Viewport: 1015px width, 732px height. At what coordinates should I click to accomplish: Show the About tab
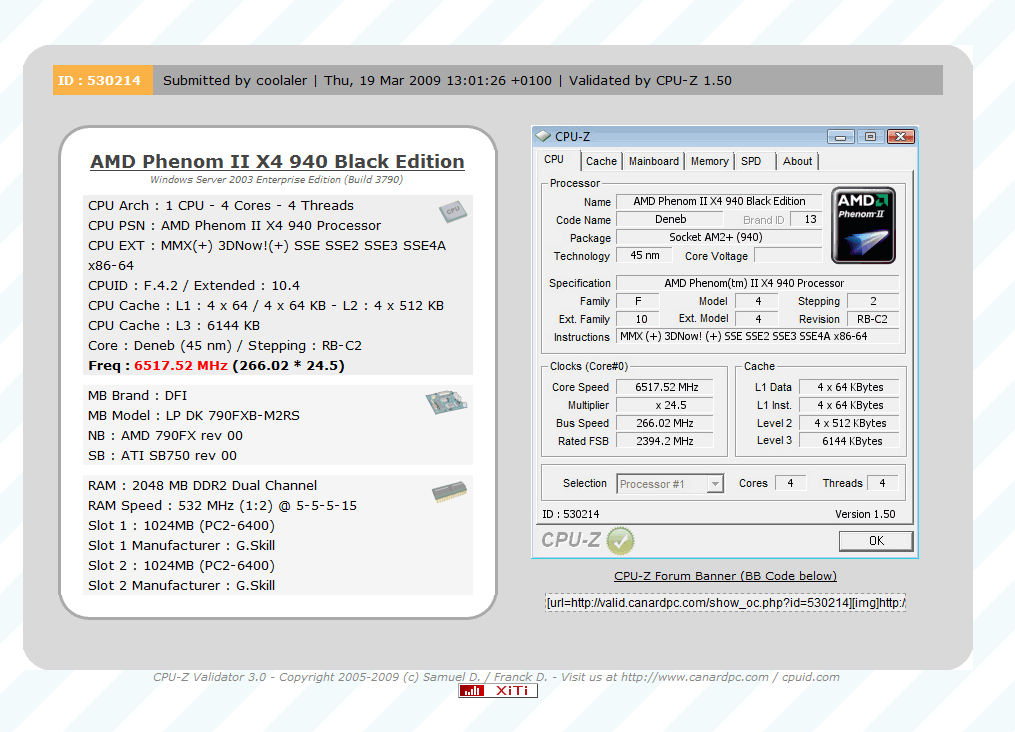click(x=797, y=161)
